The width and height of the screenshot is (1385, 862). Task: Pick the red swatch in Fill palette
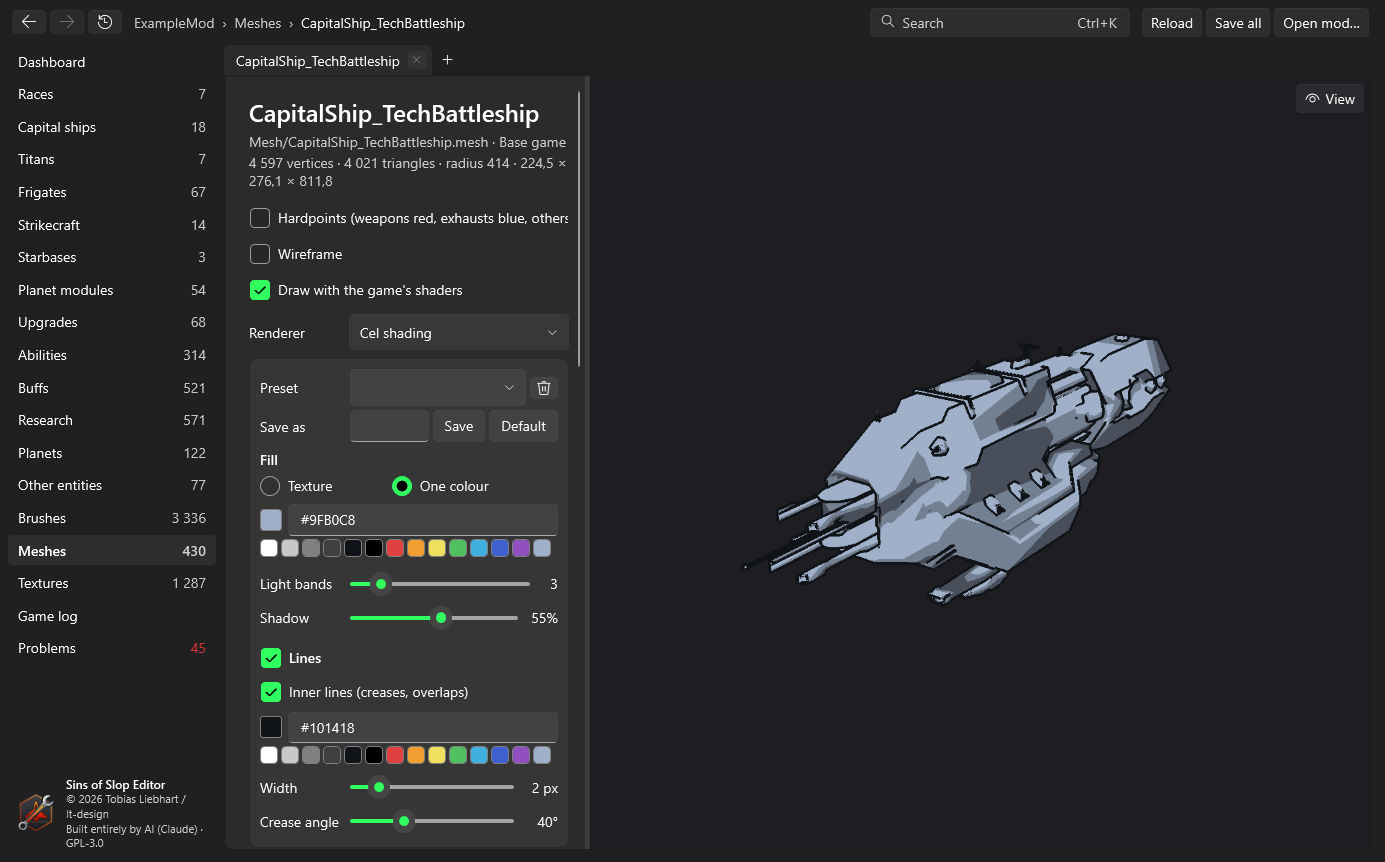395,548
